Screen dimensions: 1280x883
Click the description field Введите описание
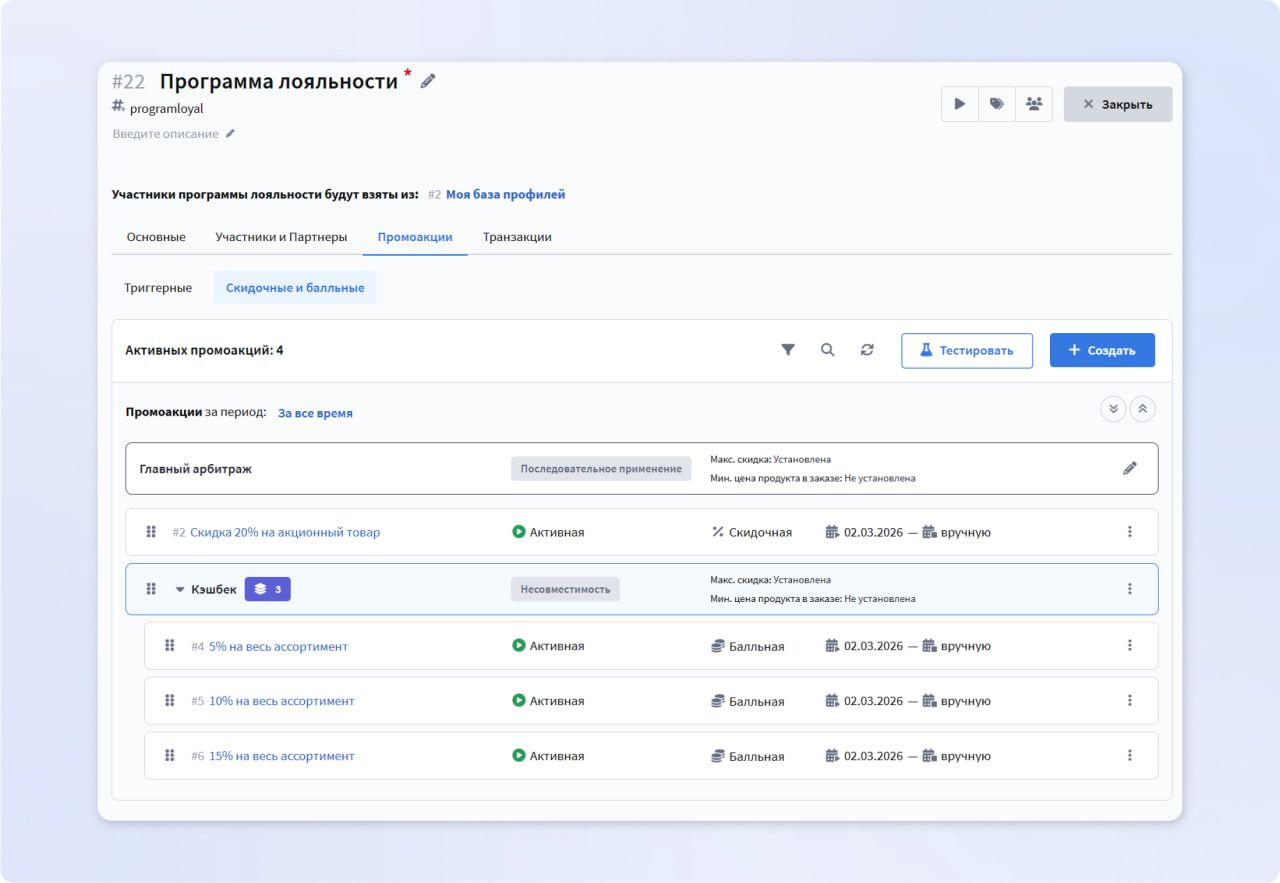click(167, 132)
